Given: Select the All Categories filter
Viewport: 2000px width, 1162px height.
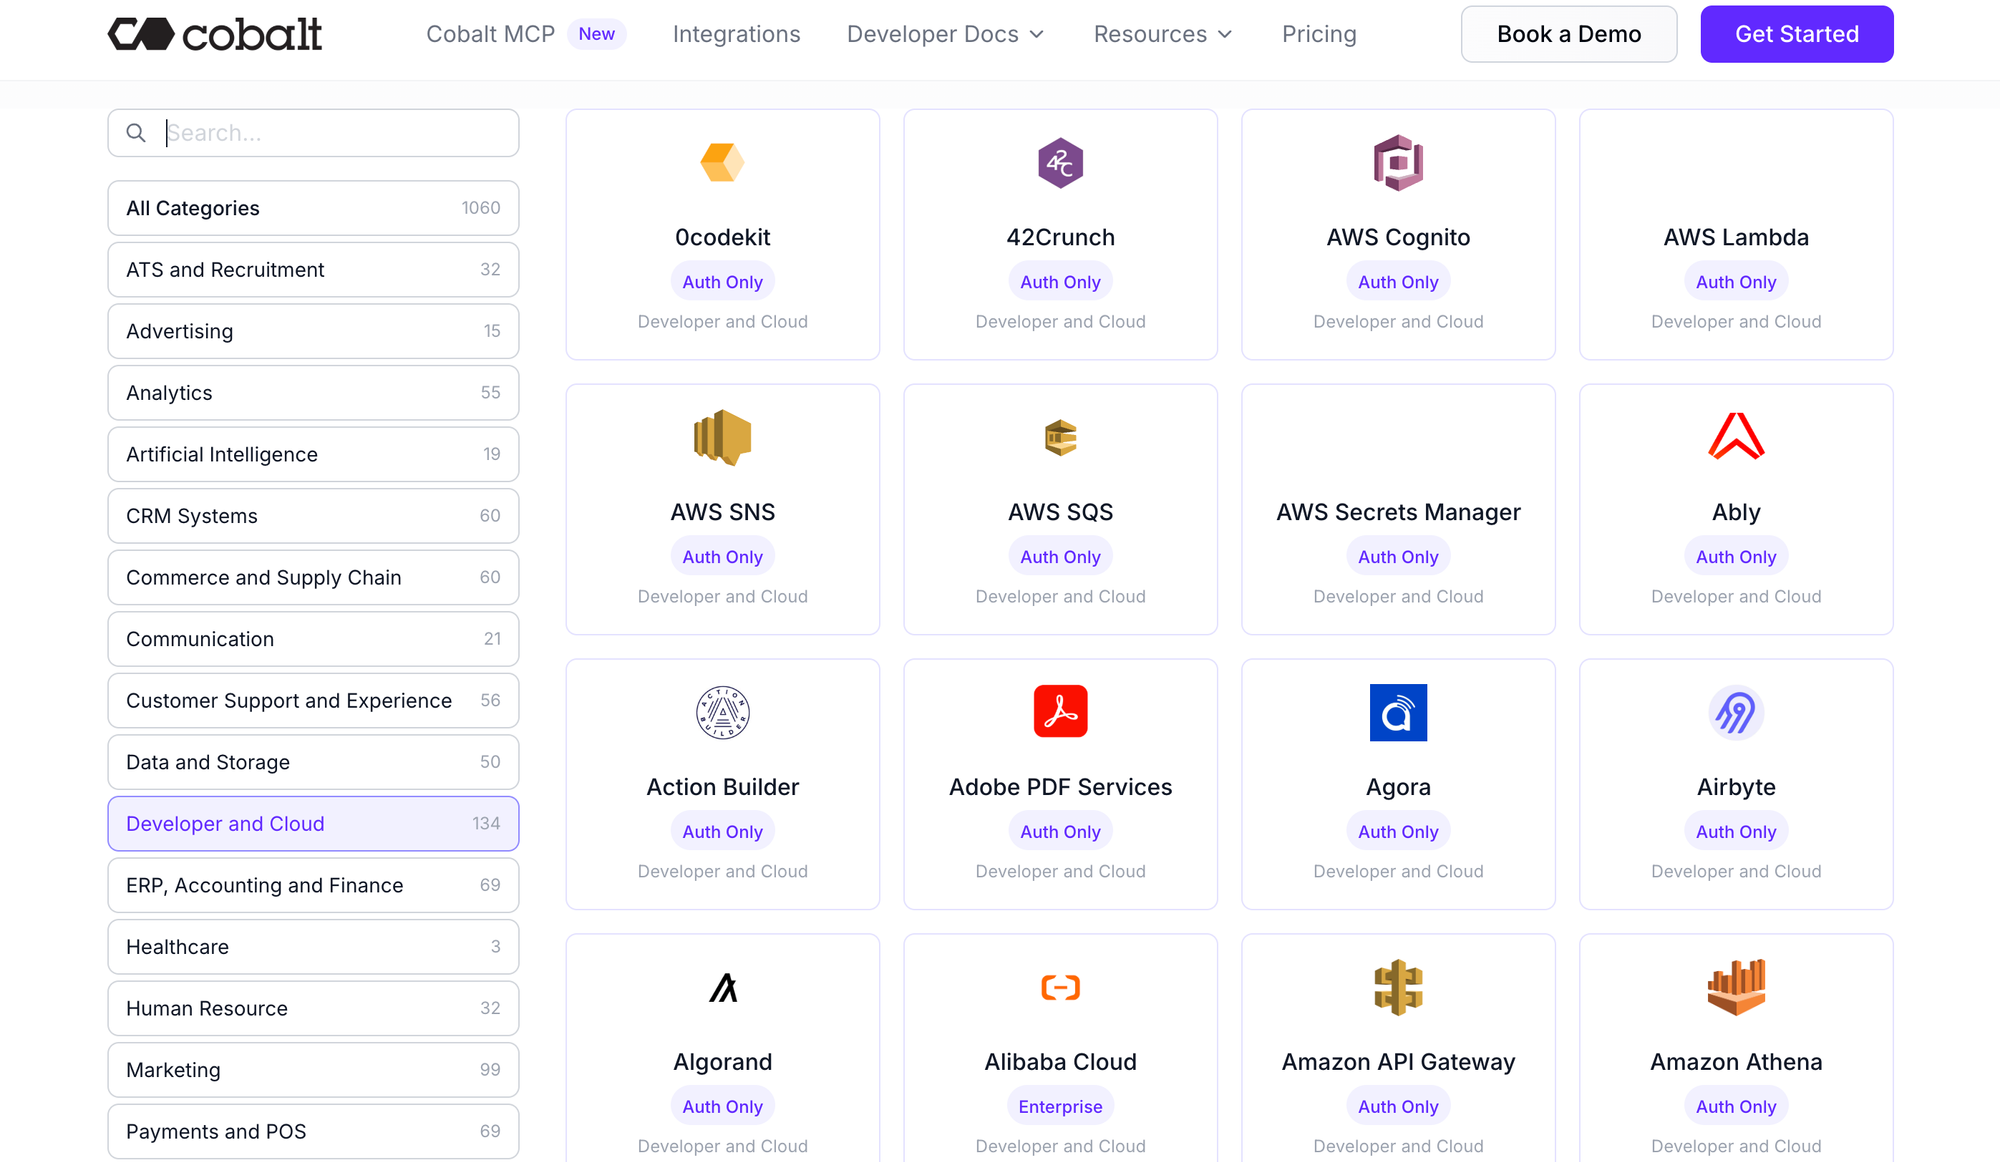Looking at the screenshot, I should (313, 208).
